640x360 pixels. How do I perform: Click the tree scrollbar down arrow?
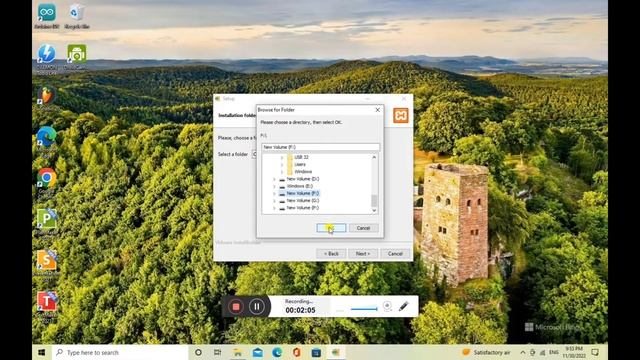pyautogui.click(x=374, y=210)
